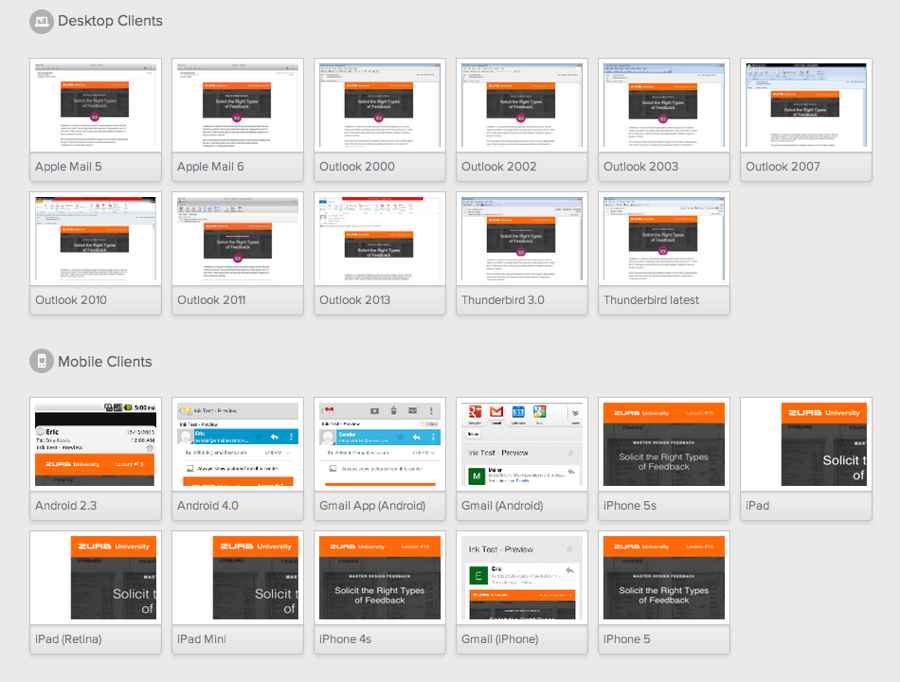Click the Outlook 2011 label
The height and width of the screenshot is (682, 900).
click(x=211, y=300)
